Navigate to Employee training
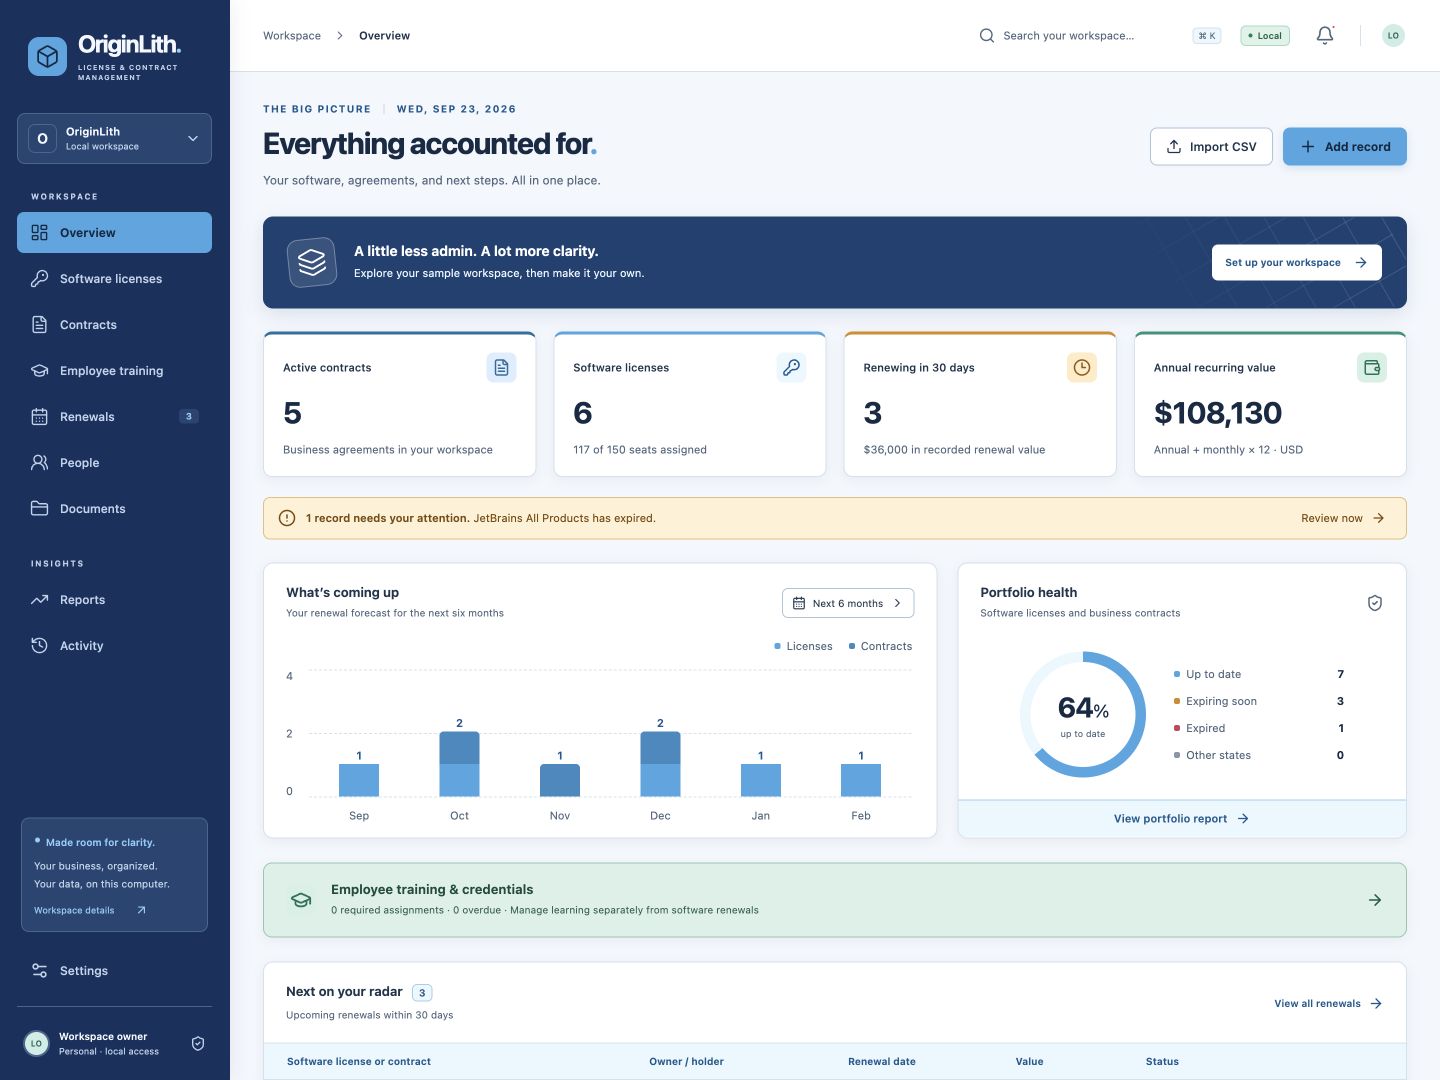The width and height of the screenshot is (1440, 1080). coord(114,370)
